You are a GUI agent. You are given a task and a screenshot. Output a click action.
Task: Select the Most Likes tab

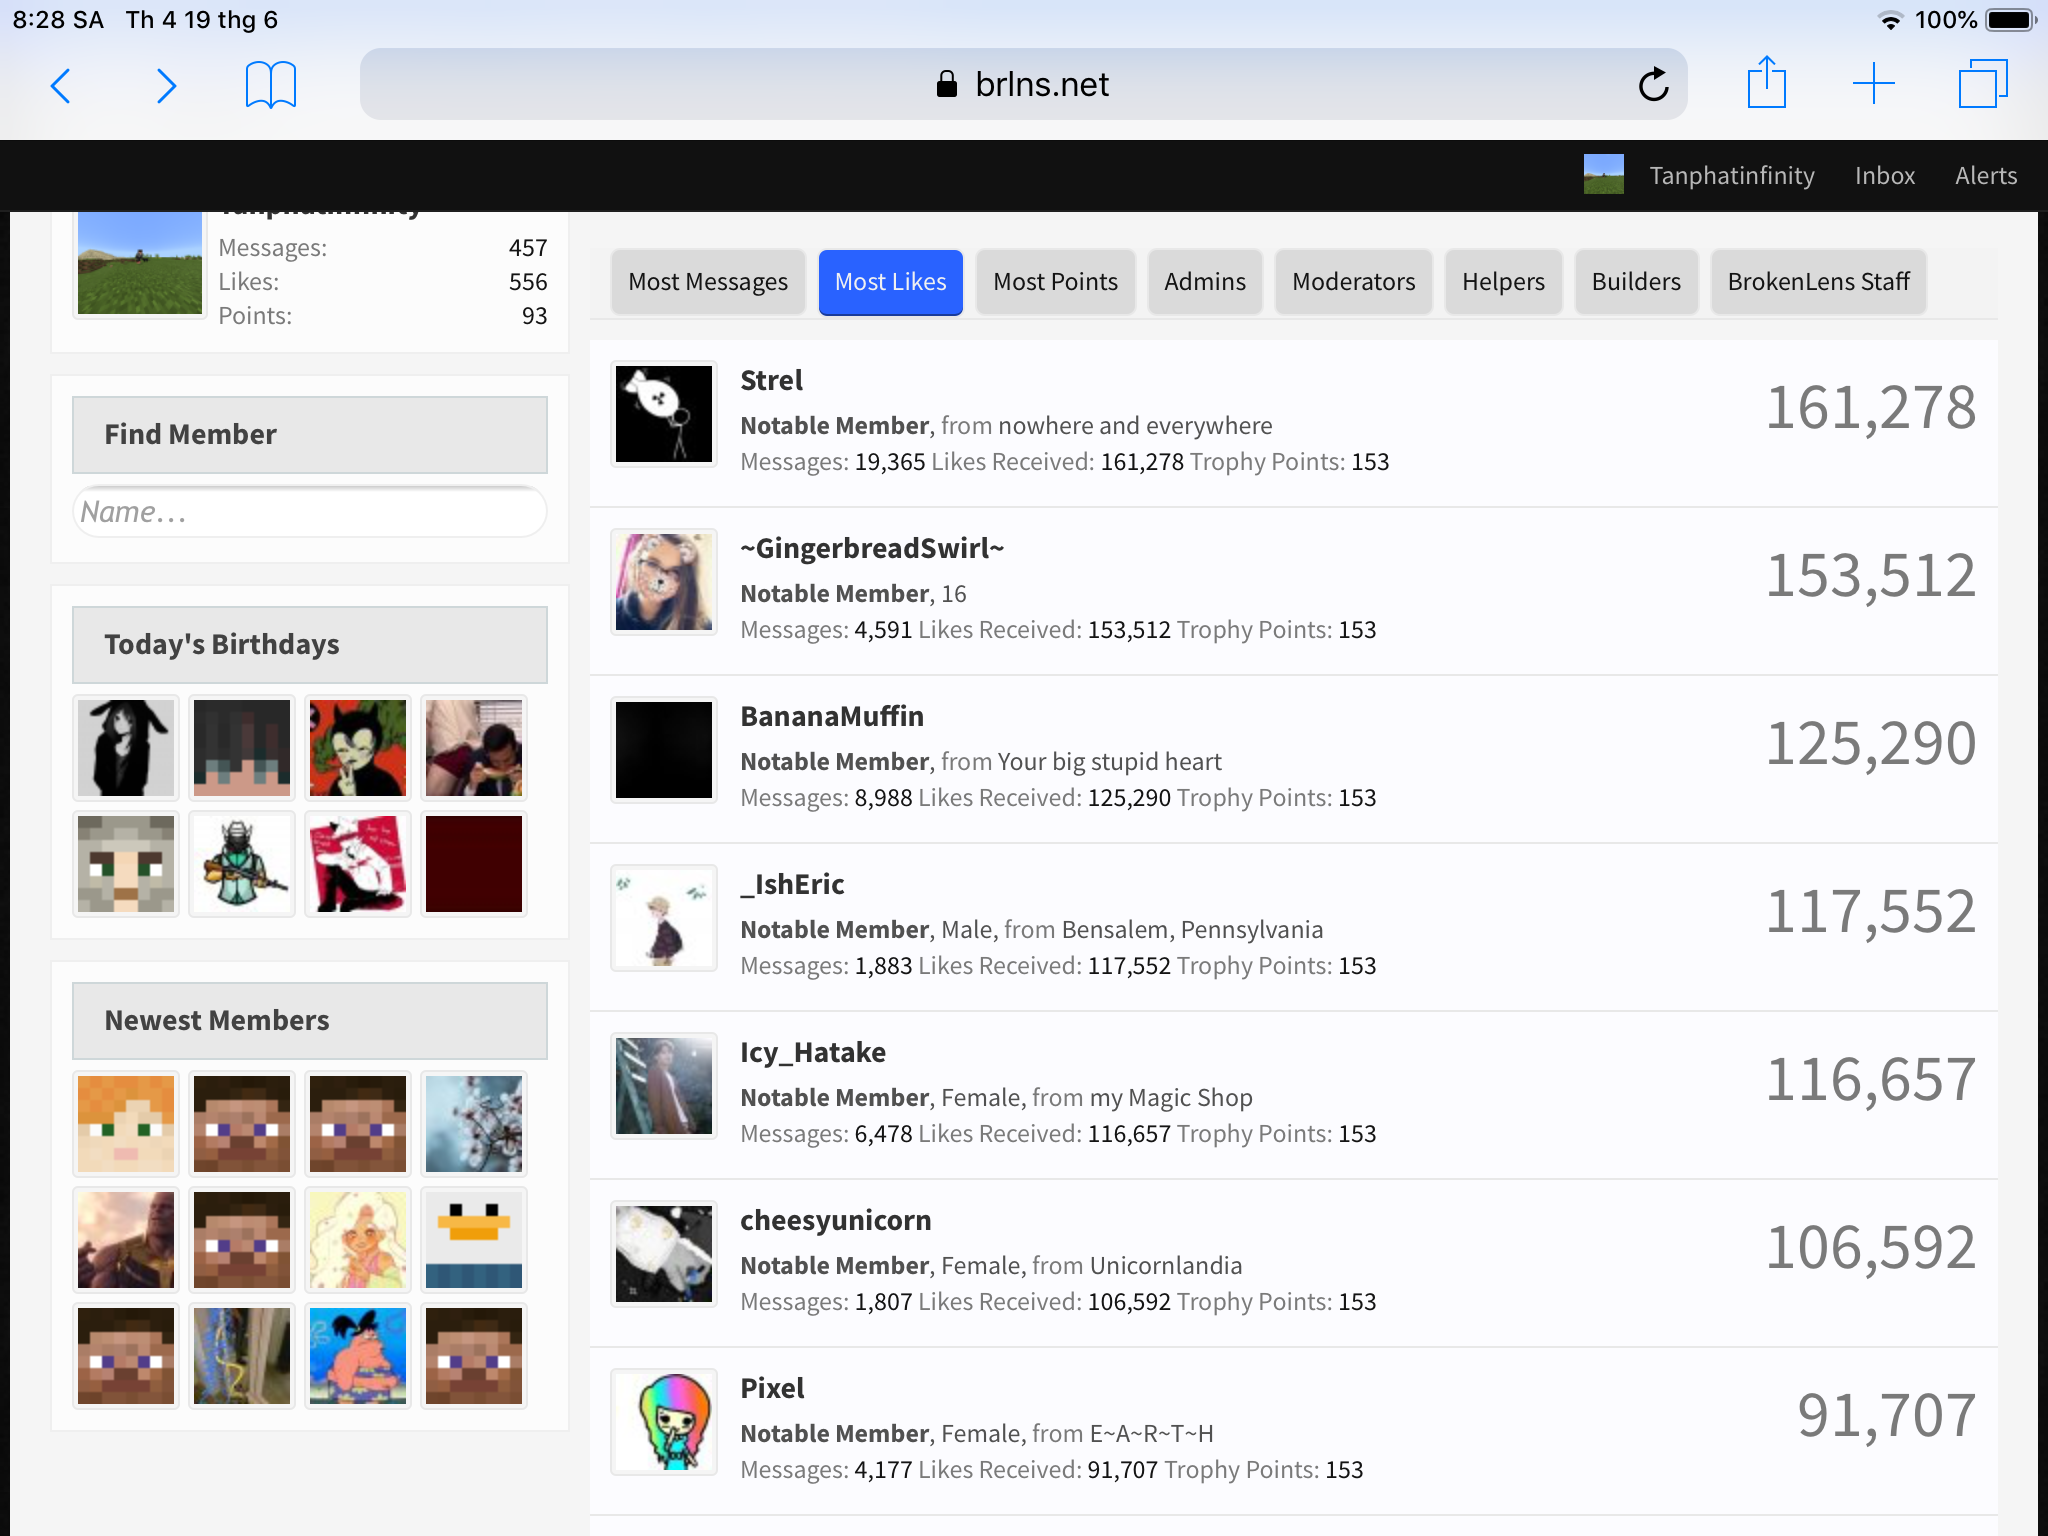tap(890, 282)
